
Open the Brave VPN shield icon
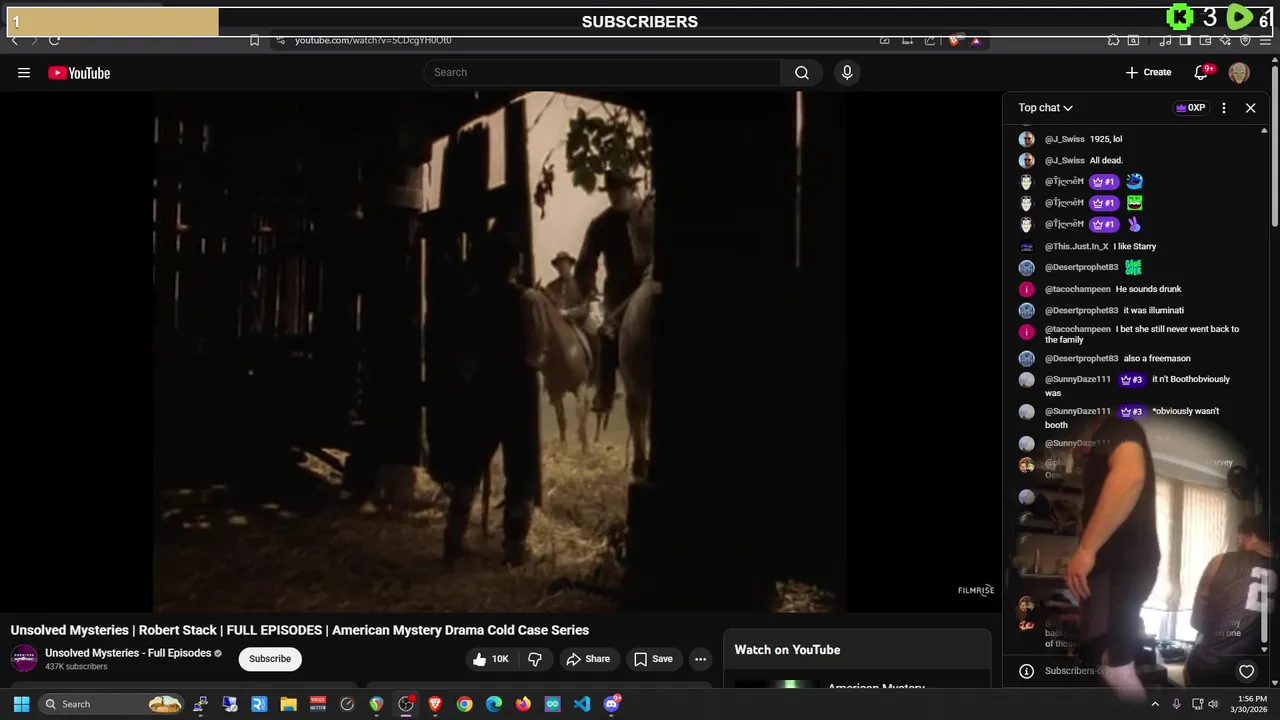(1245, 40)
